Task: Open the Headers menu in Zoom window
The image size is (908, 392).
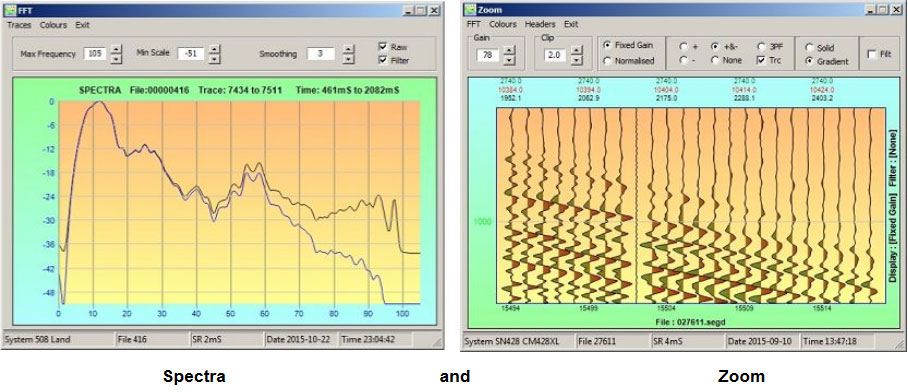Action: (540, 24)
